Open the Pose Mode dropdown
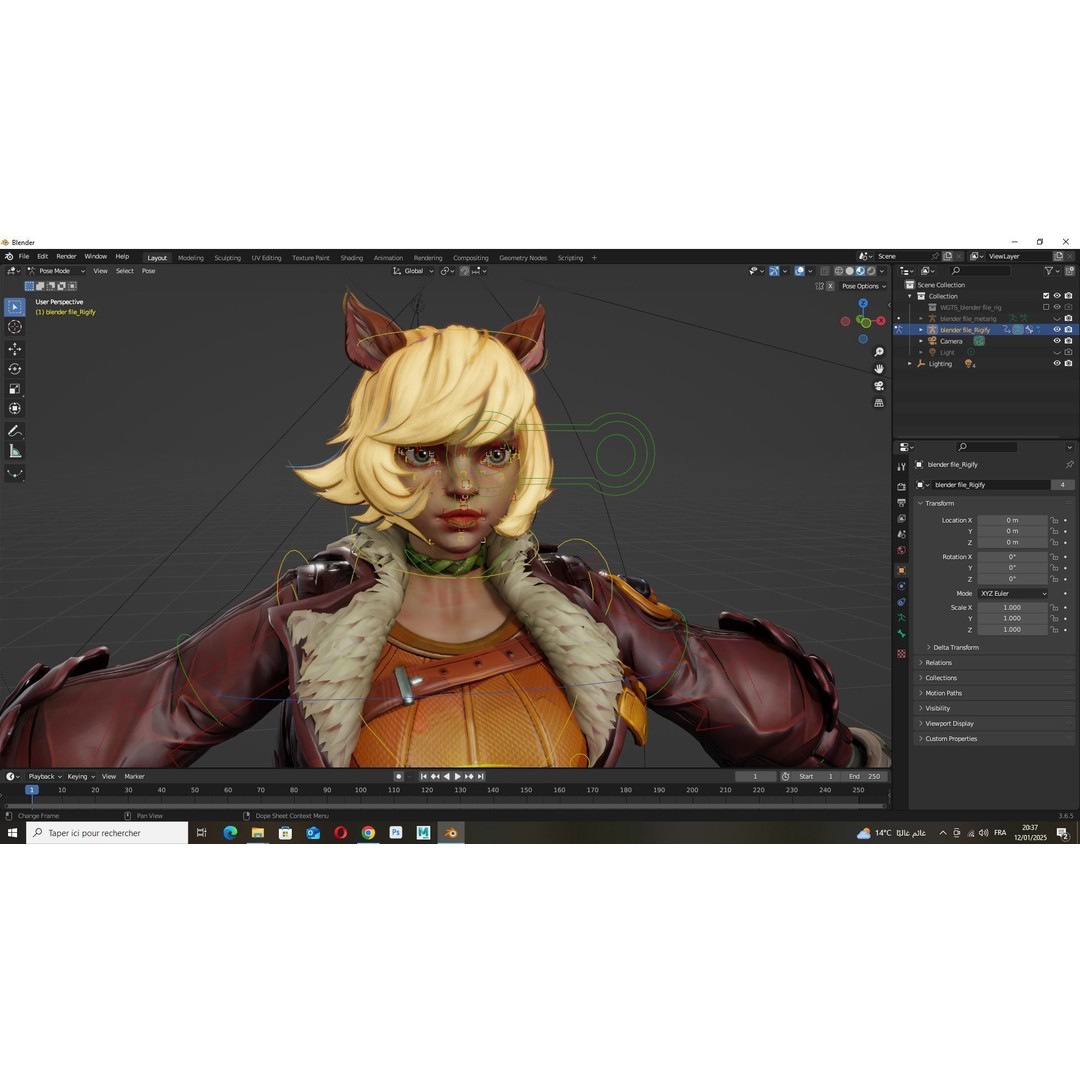1080x1080 pixels. [x=55, y=271]
